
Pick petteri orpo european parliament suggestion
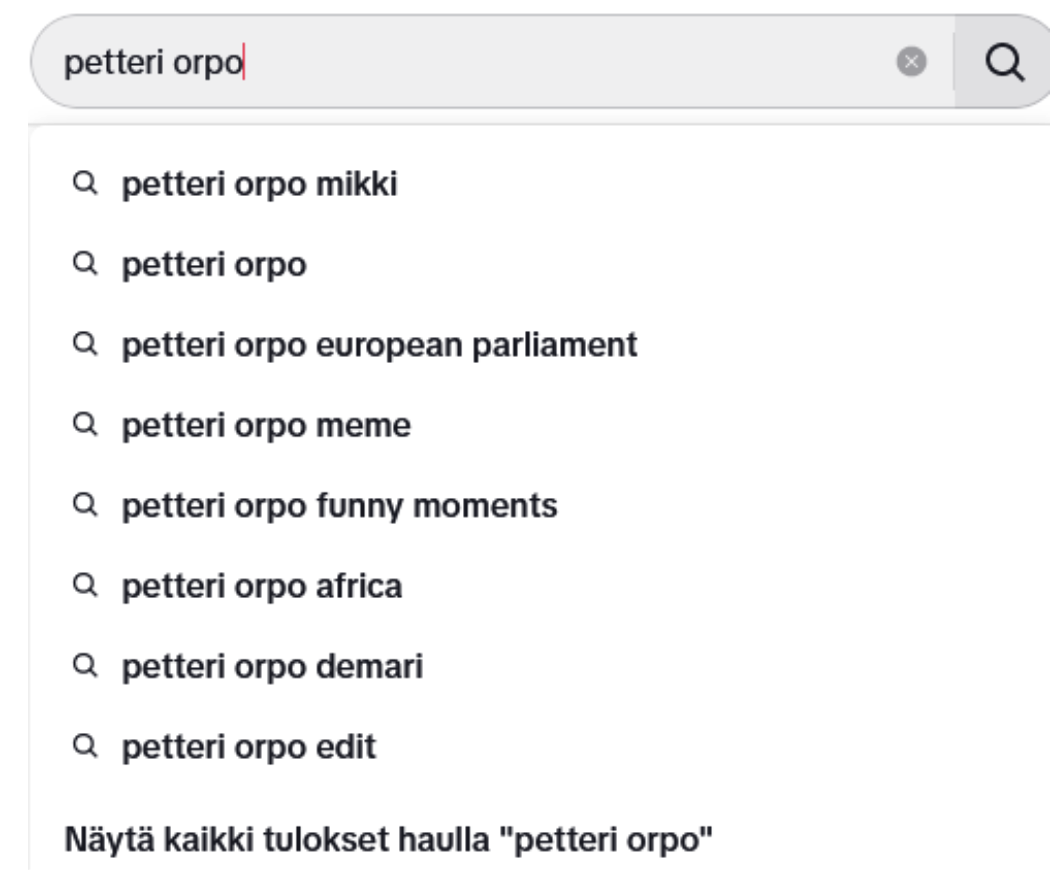click(x=540, y=345)
